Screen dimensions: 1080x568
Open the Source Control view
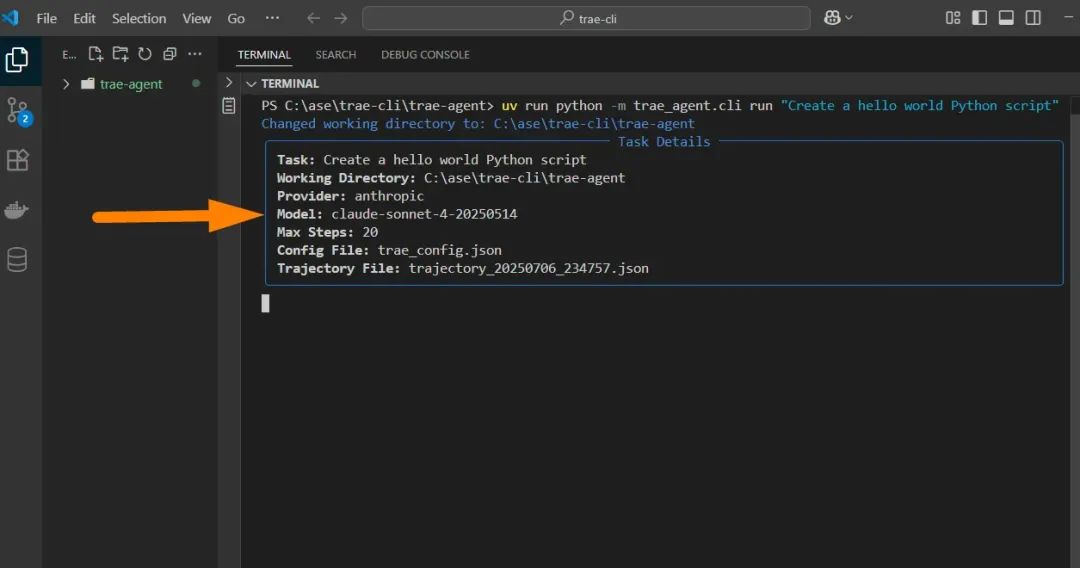(x=18, y=110)
